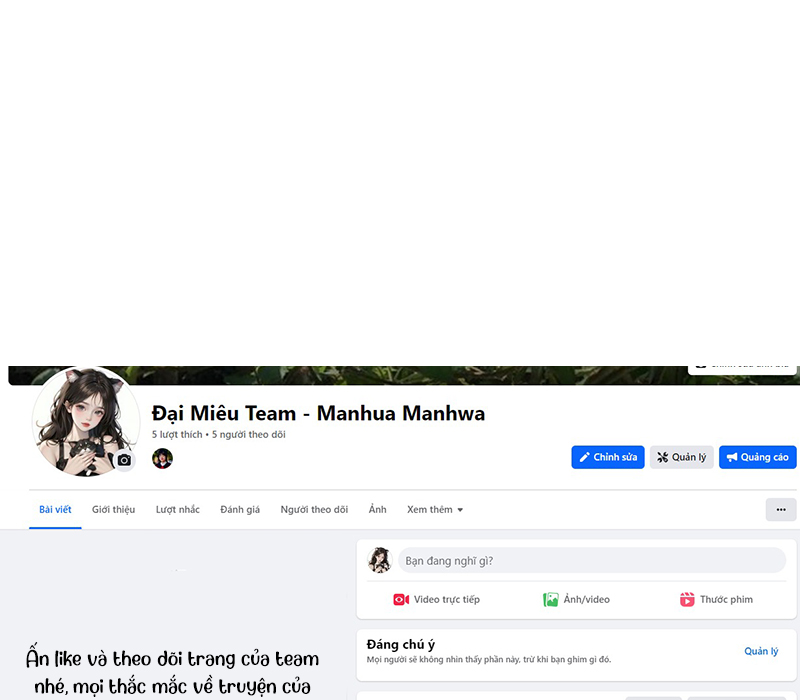
Task: Click the 5 người theo dõi count
Action: tap(248, 435)
